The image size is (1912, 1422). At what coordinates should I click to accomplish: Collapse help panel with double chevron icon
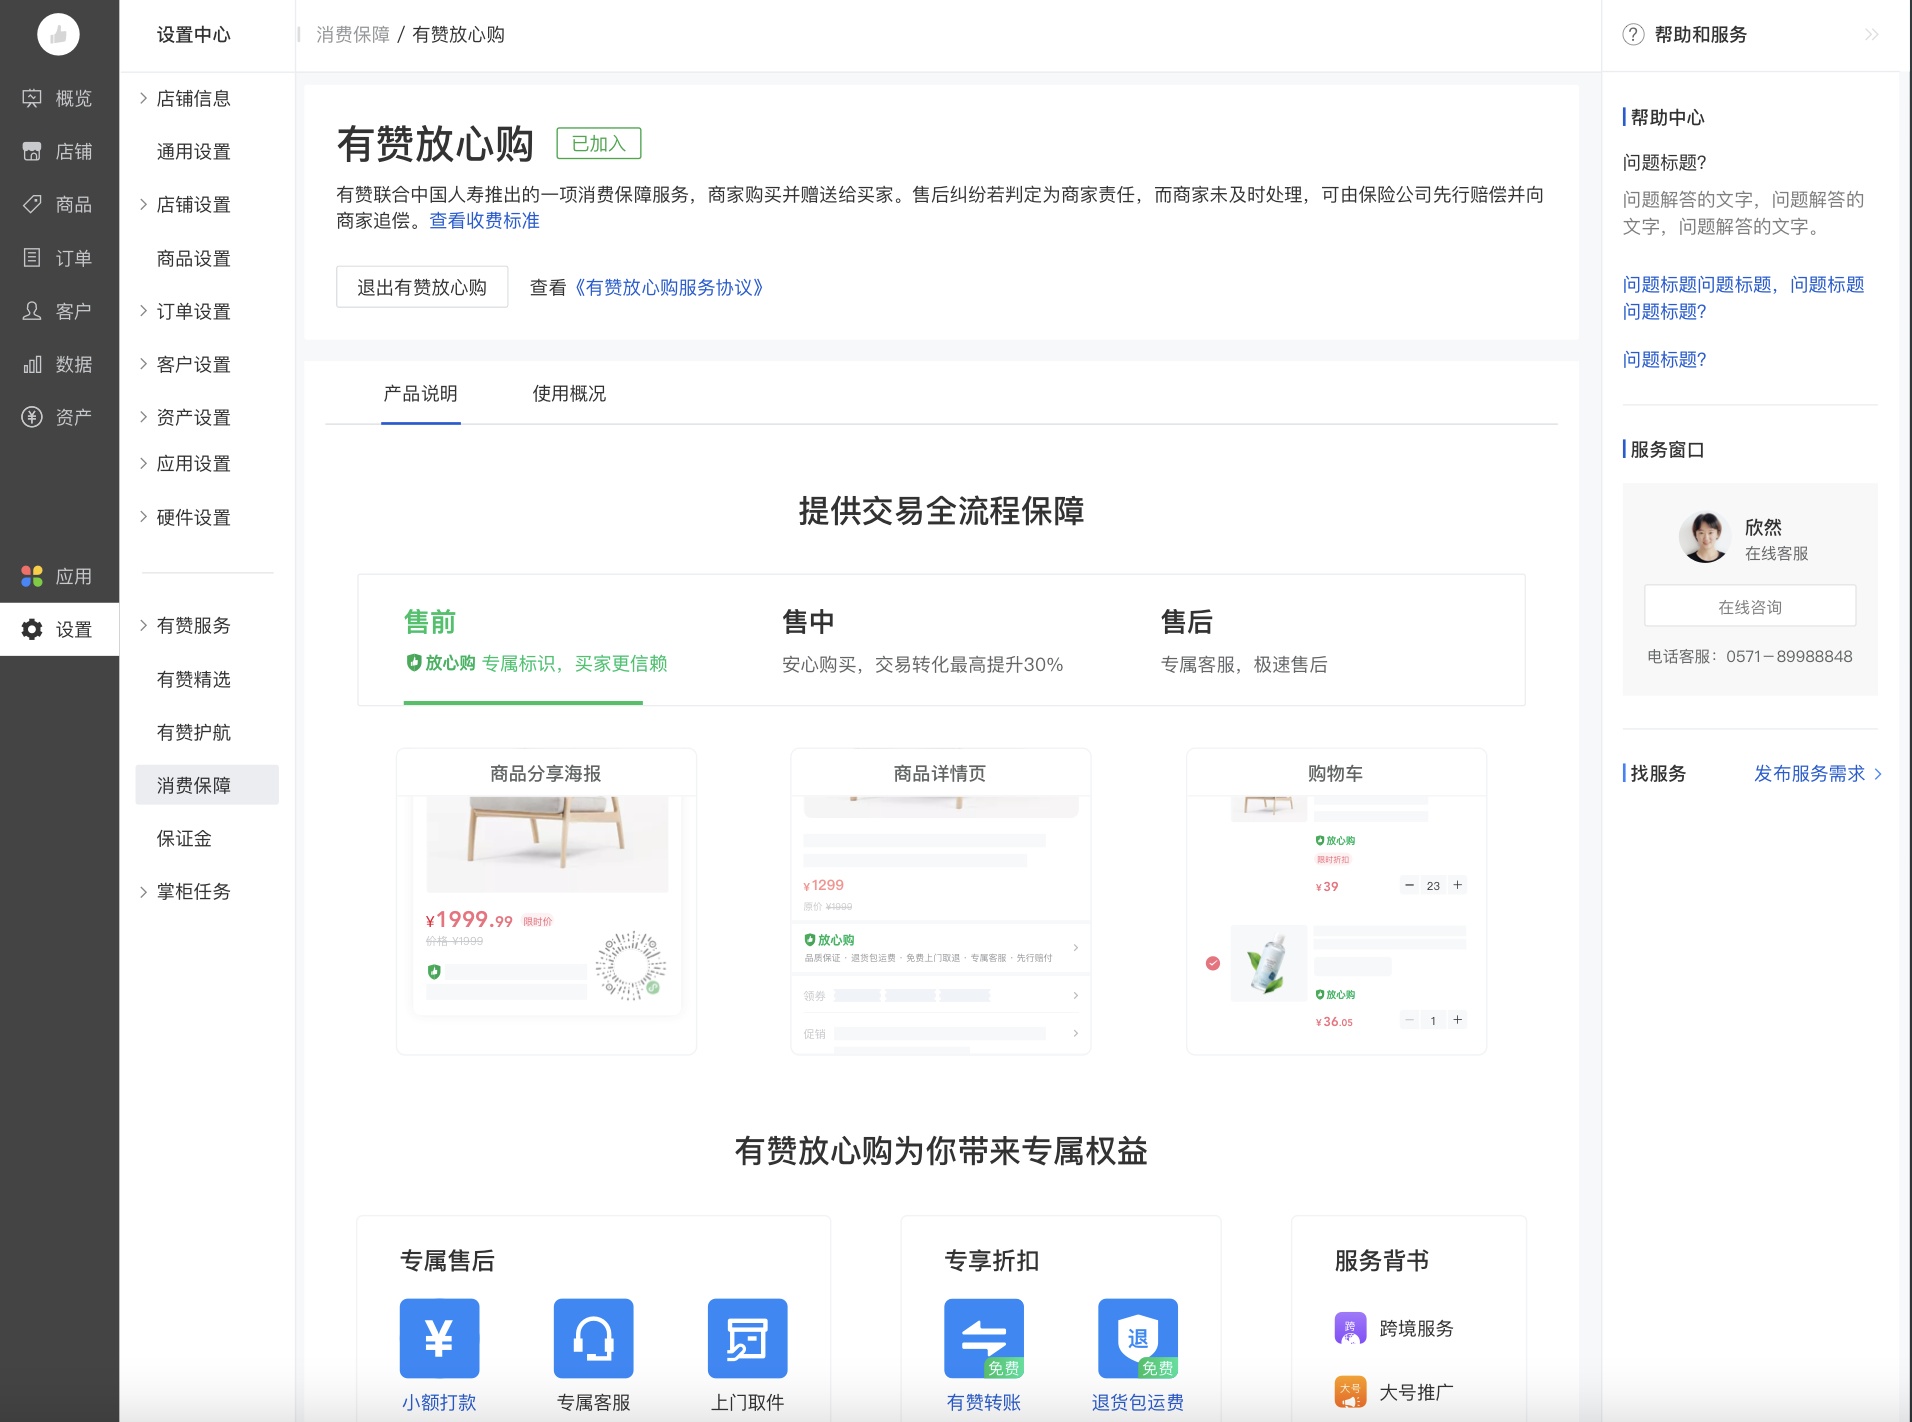(1871, 35)
